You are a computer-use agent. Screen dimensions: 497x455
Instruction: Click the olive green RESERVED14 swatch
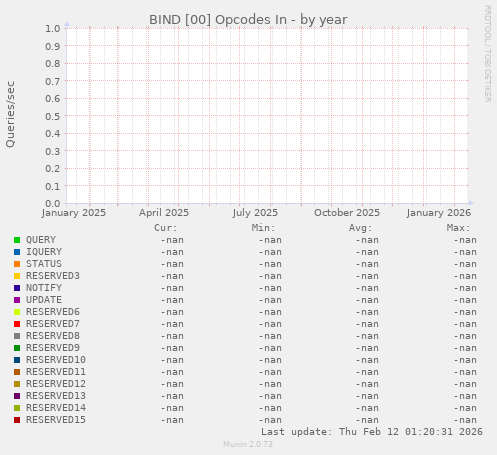click(17, 408)
